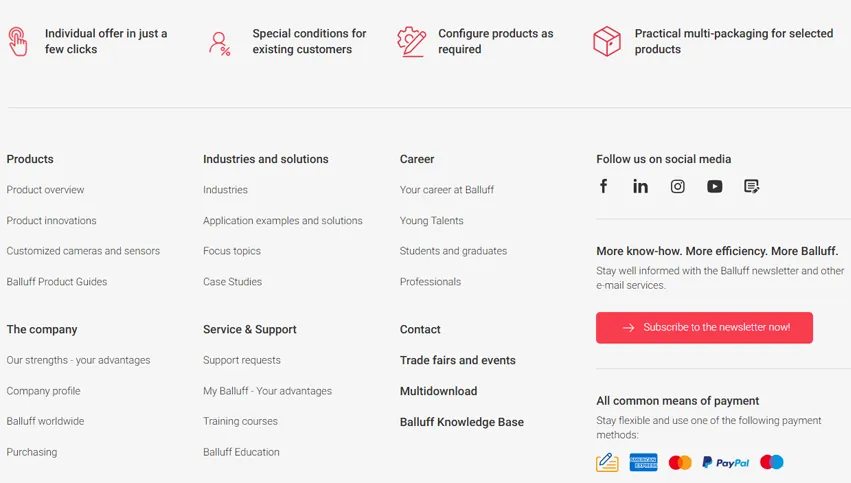851x483 pixels.
Task: Open Balluff's Facebook page icon
Action: pos(604,186)
